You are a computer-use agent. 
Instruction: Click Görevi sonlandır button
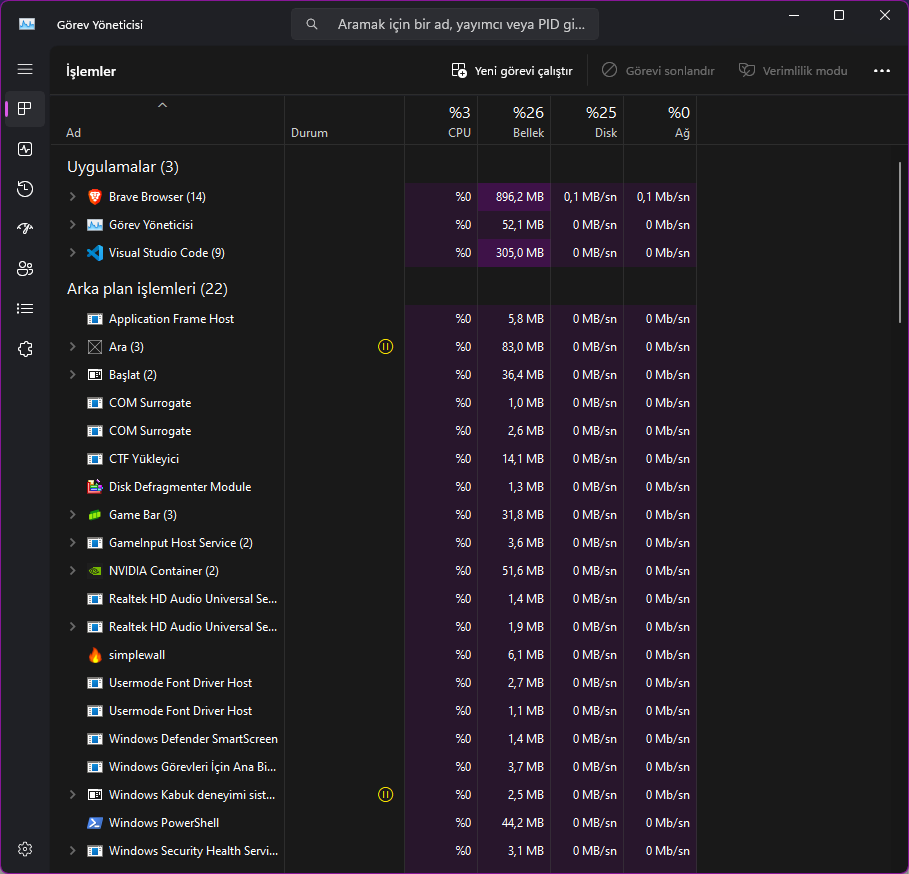[x=658, y=71]
